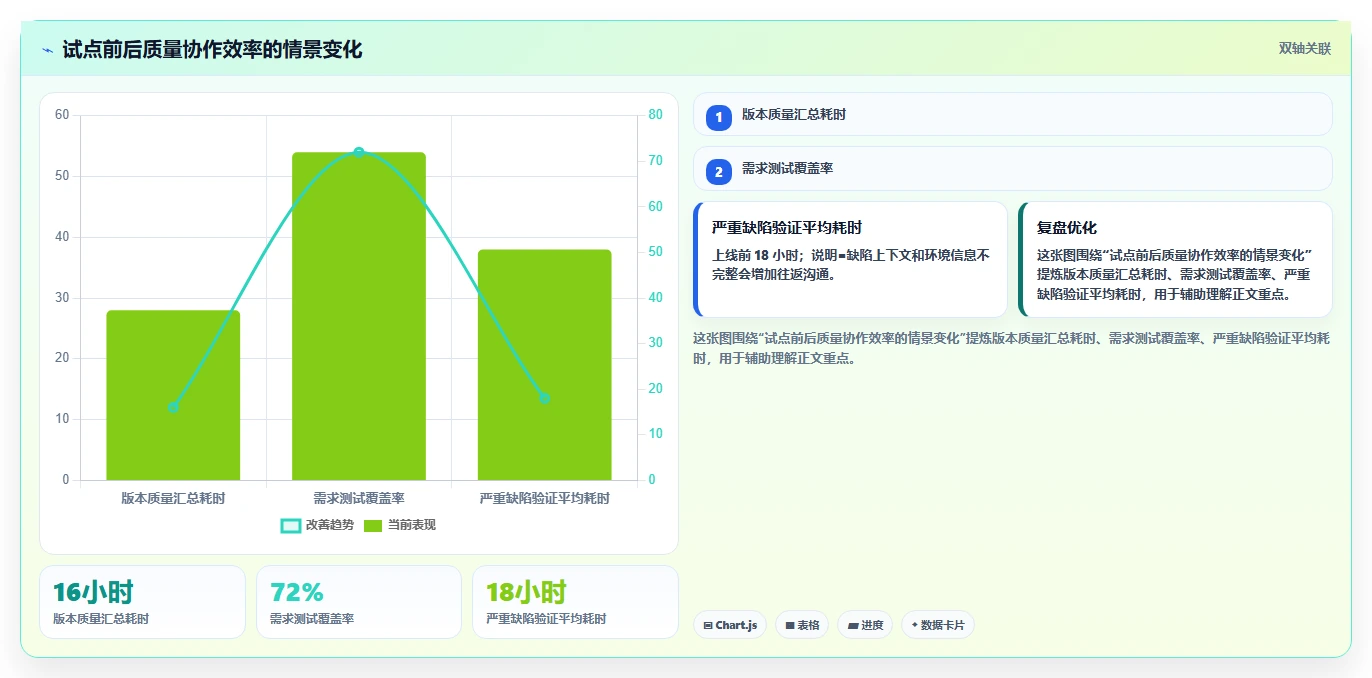The image size is (1372, 678).
Task: Click left axis value 60
Action: point(62,115)
